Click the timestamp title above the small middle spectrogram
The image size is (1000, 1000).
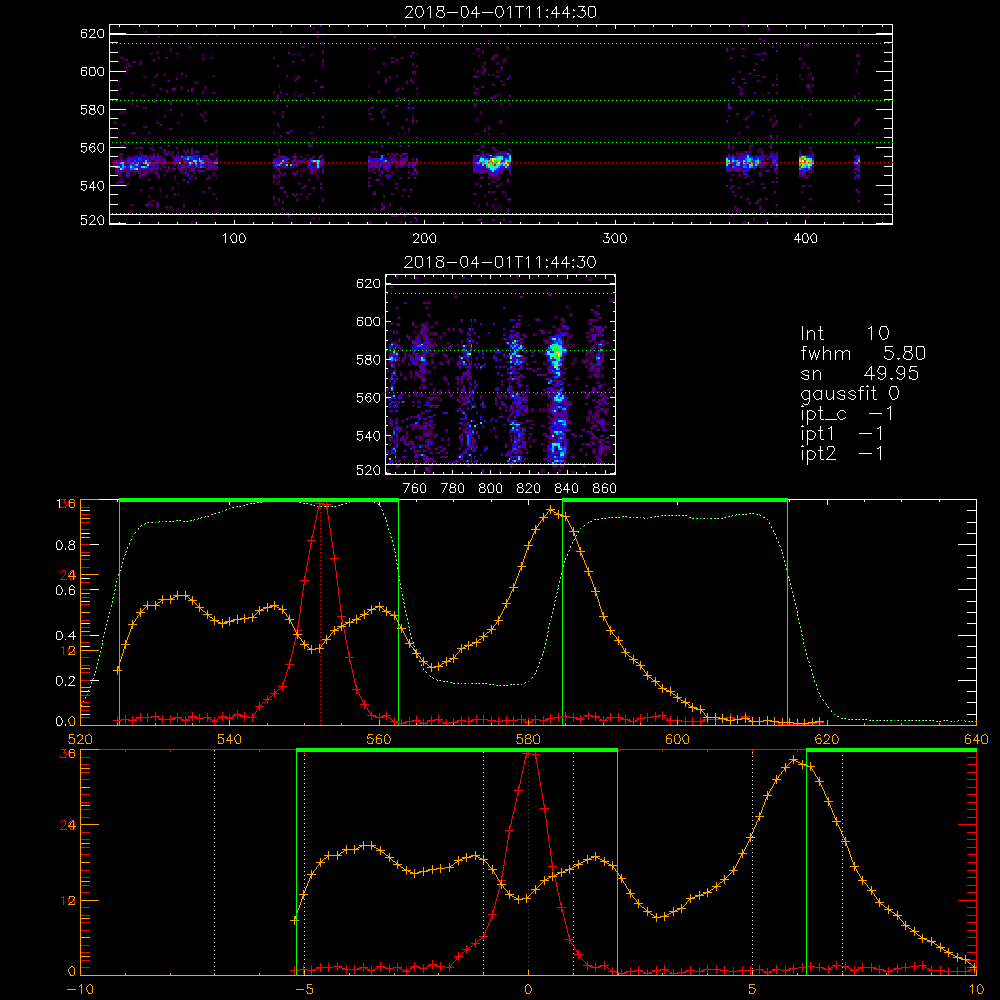coord(500,262)
